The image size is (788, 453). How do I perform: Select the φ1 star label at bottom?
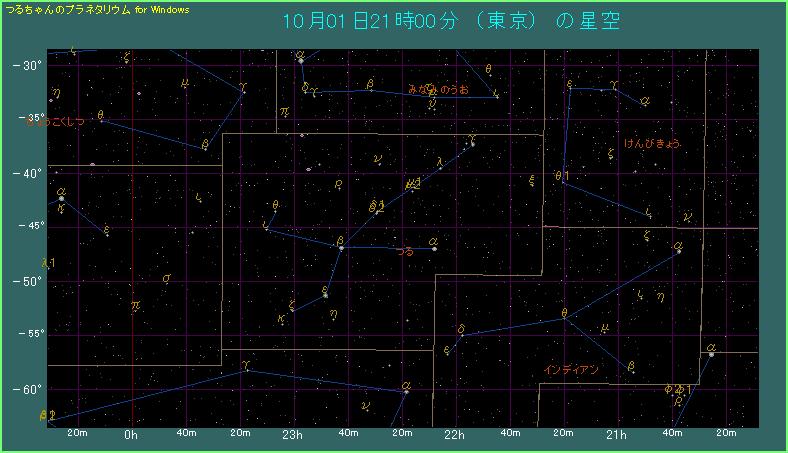coord(678,388)
